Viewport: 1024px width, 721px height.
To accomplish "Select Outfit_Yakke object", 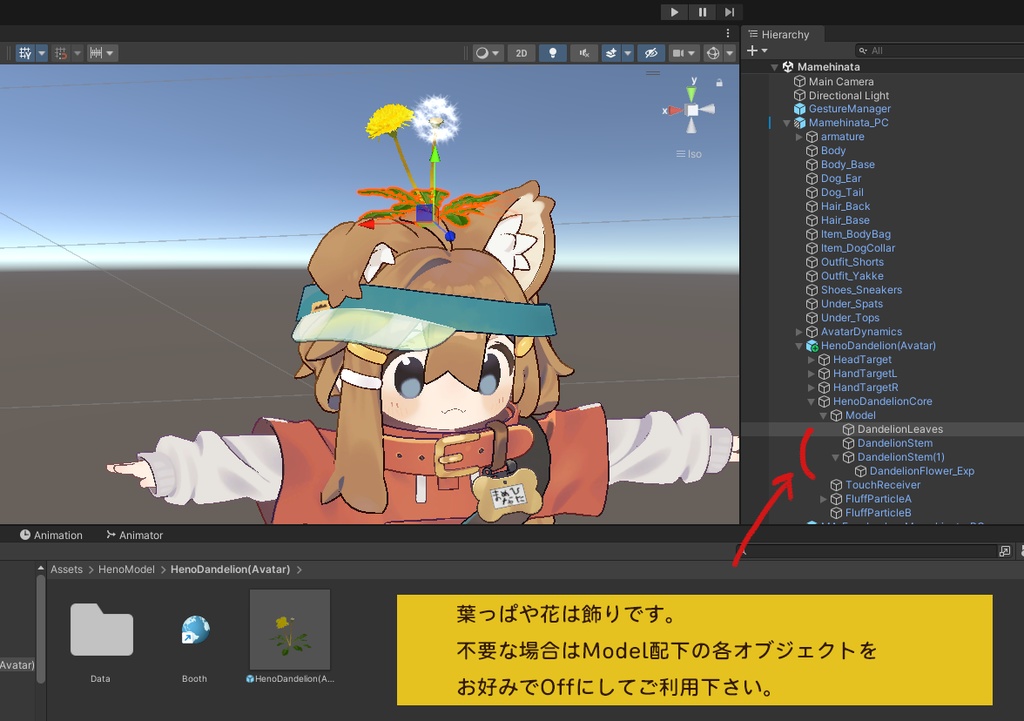I will [x=852, y=276].
